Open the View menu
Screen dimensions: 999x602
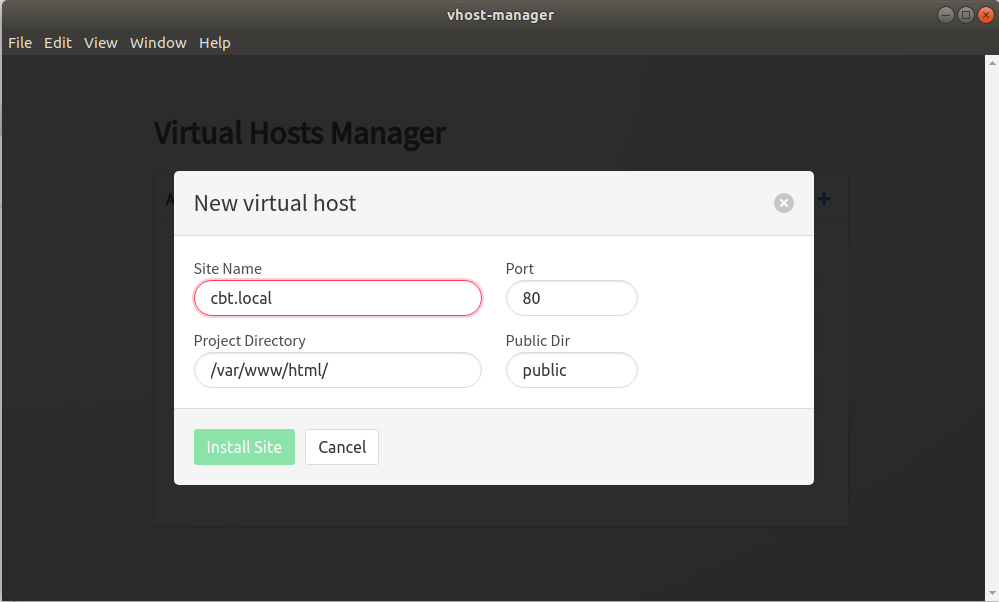[x=101, y=43]
